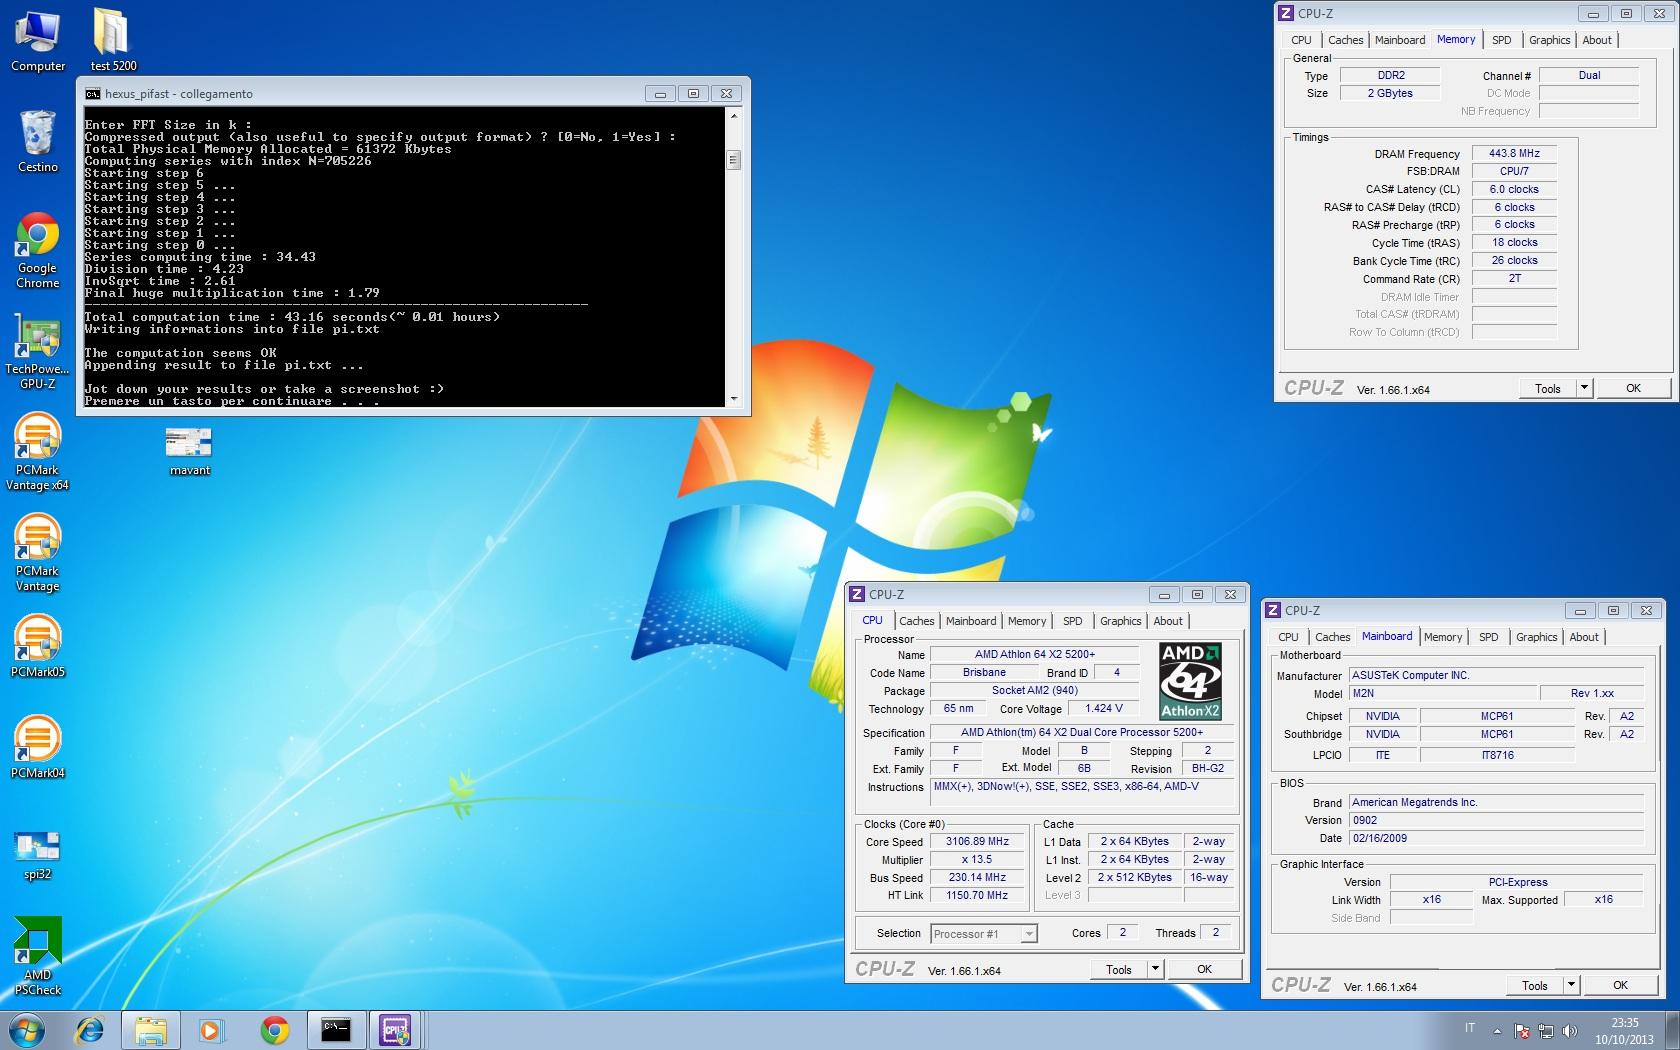Open Graphics tab in Memory CPU-Z window
Screen dimensions: 1680x1050
click(x=1549, y=40)
